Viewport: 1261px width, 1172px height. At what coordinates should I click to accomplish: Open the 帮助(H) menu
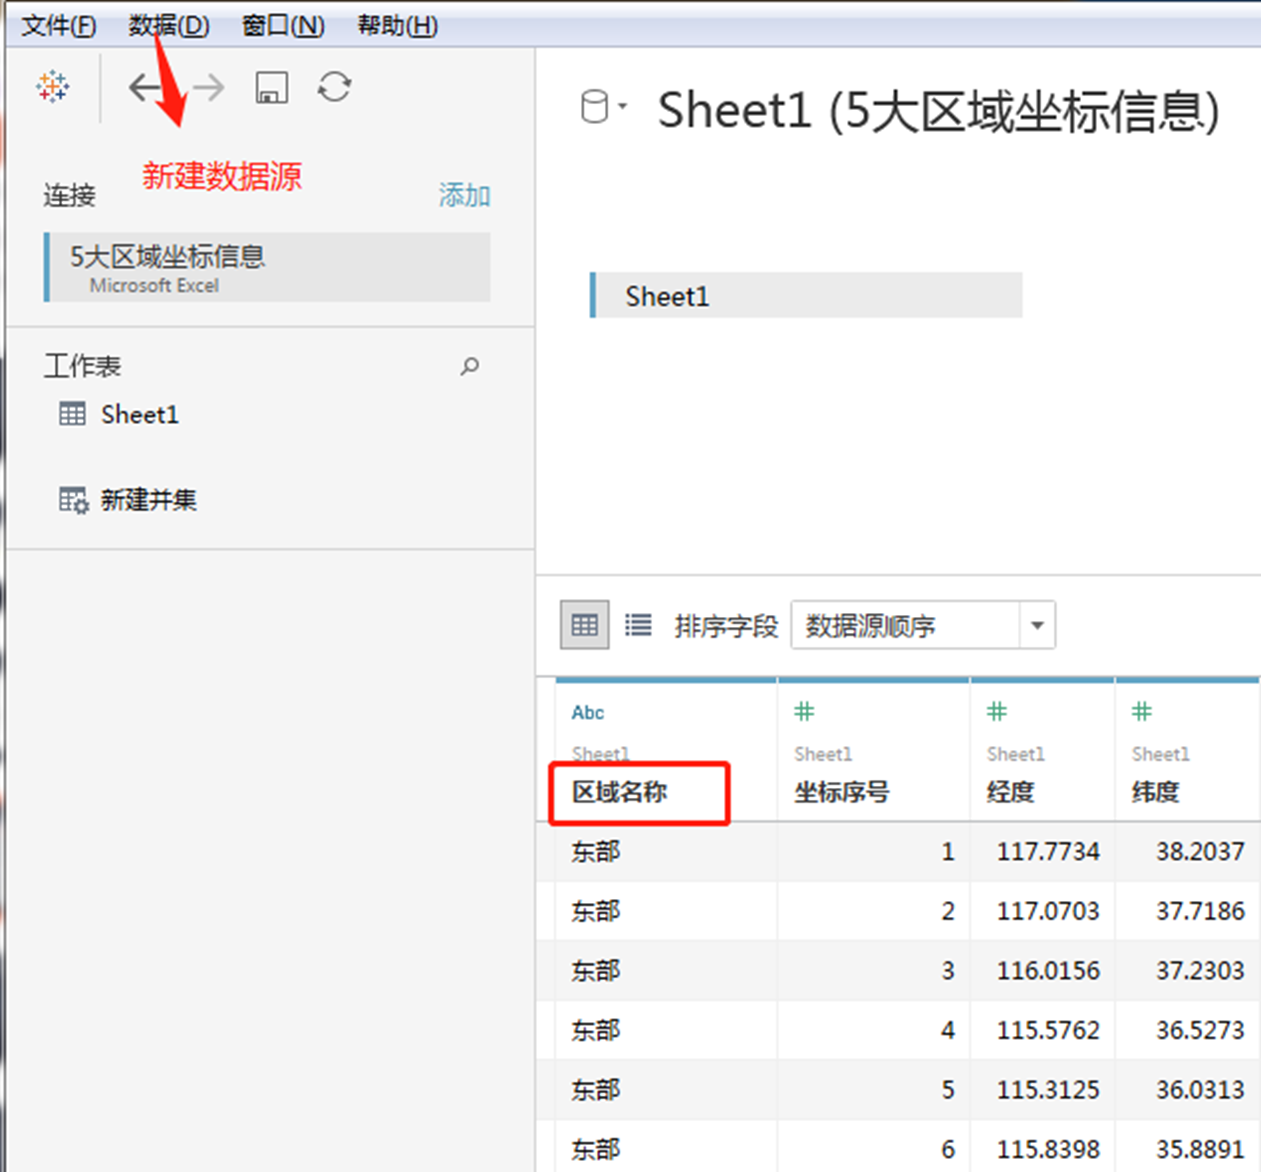point(397,25)
